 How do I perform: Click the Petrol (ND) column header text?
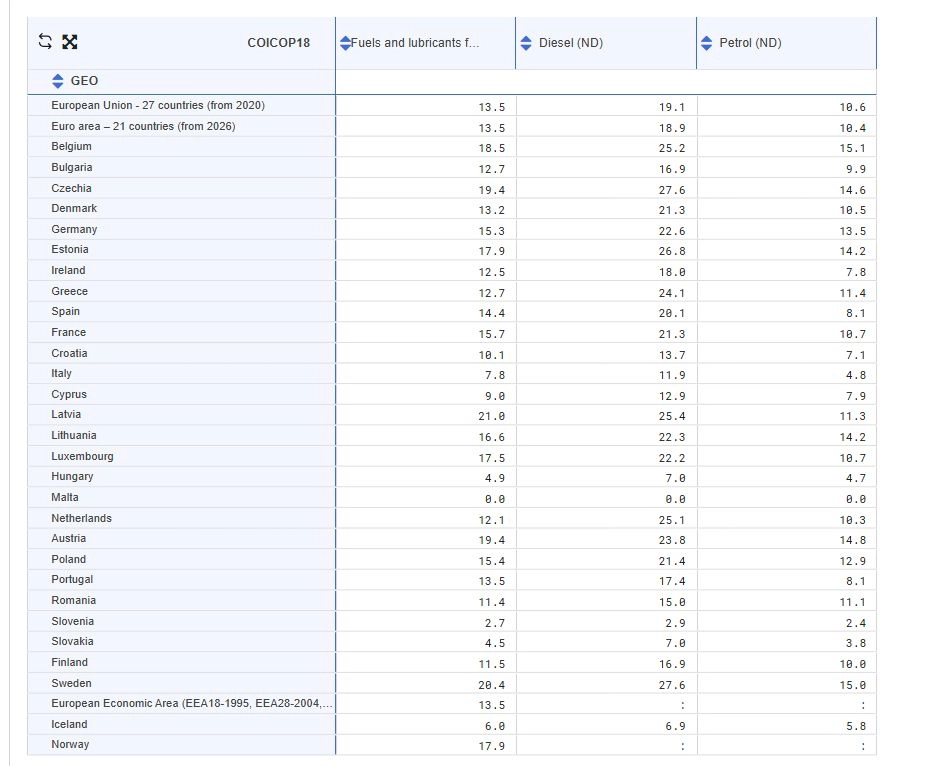[x=750, y=43]
